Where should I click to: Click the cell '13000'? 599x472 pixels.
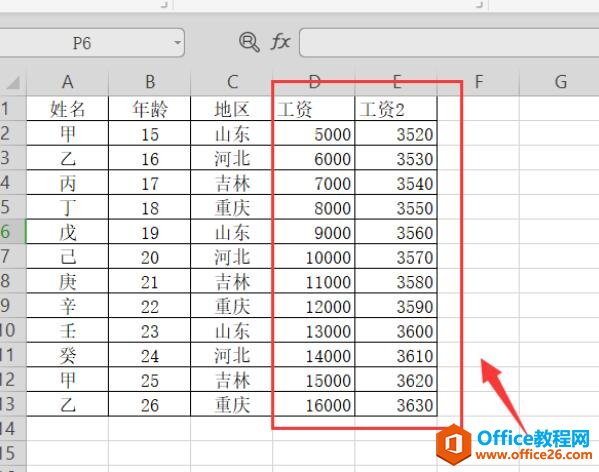pyautogui.click(x=314, y=330)
